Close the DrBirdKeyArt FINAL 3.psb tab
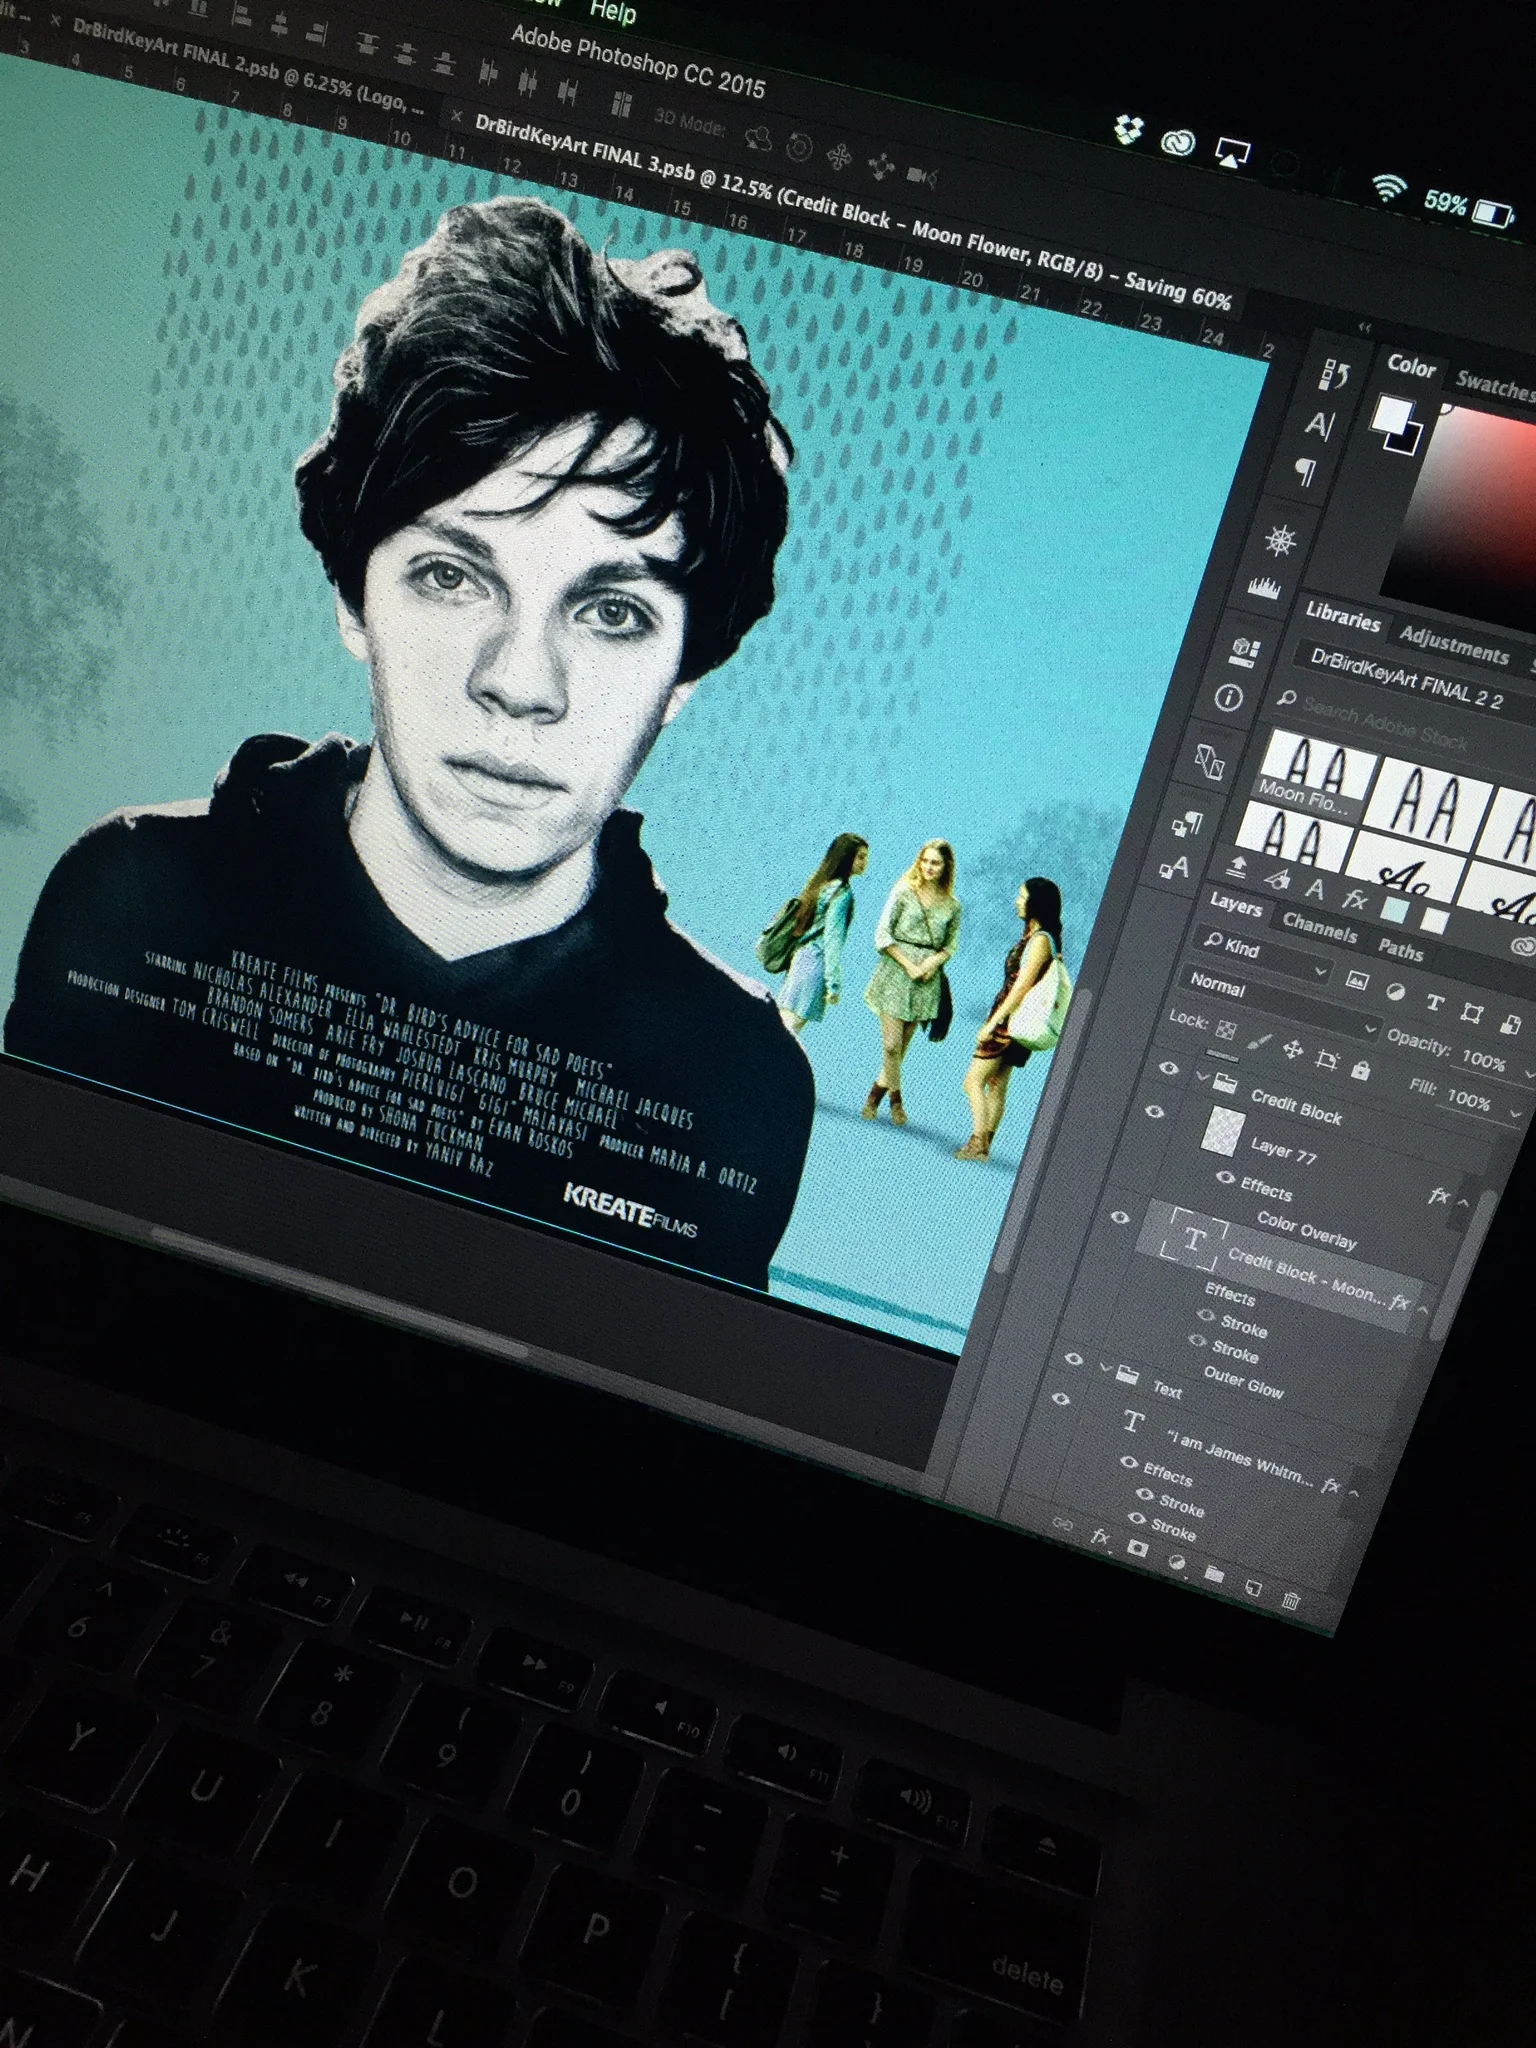This screenshot has height=2048, width=1536. pos(457,117)
